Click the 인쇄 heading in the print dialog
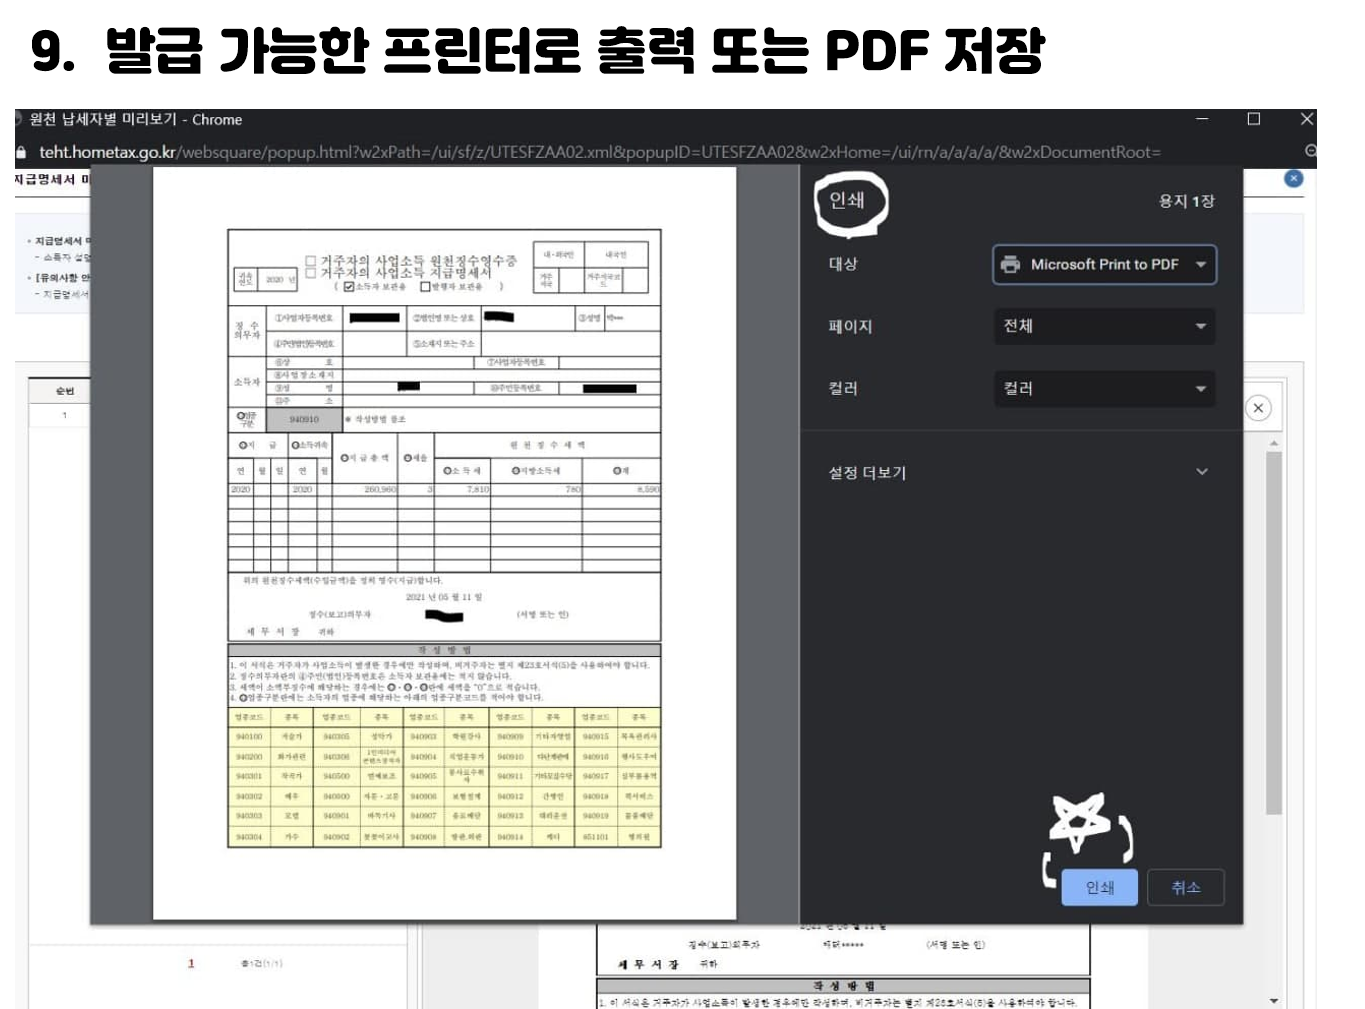 click(847, 200)
